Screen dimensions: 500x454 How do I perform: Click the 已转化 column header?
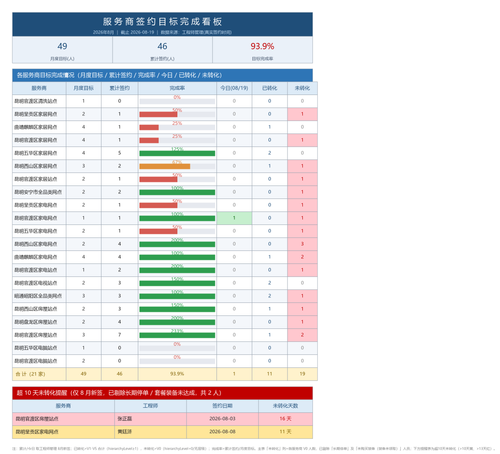click(269, 88)
